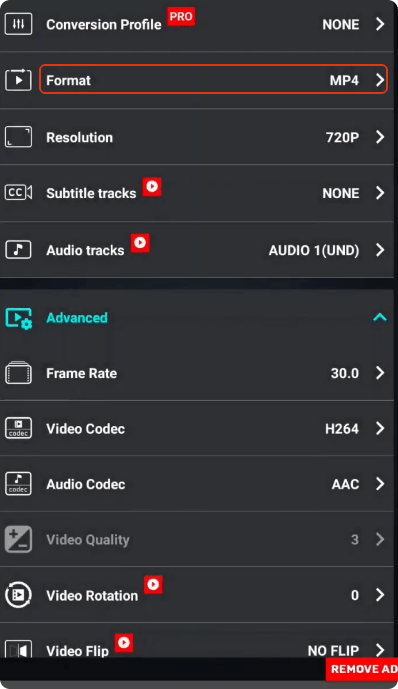
Task: Click the Resolution frame icon
Action: pyautogui.click(x=18, y=137)
